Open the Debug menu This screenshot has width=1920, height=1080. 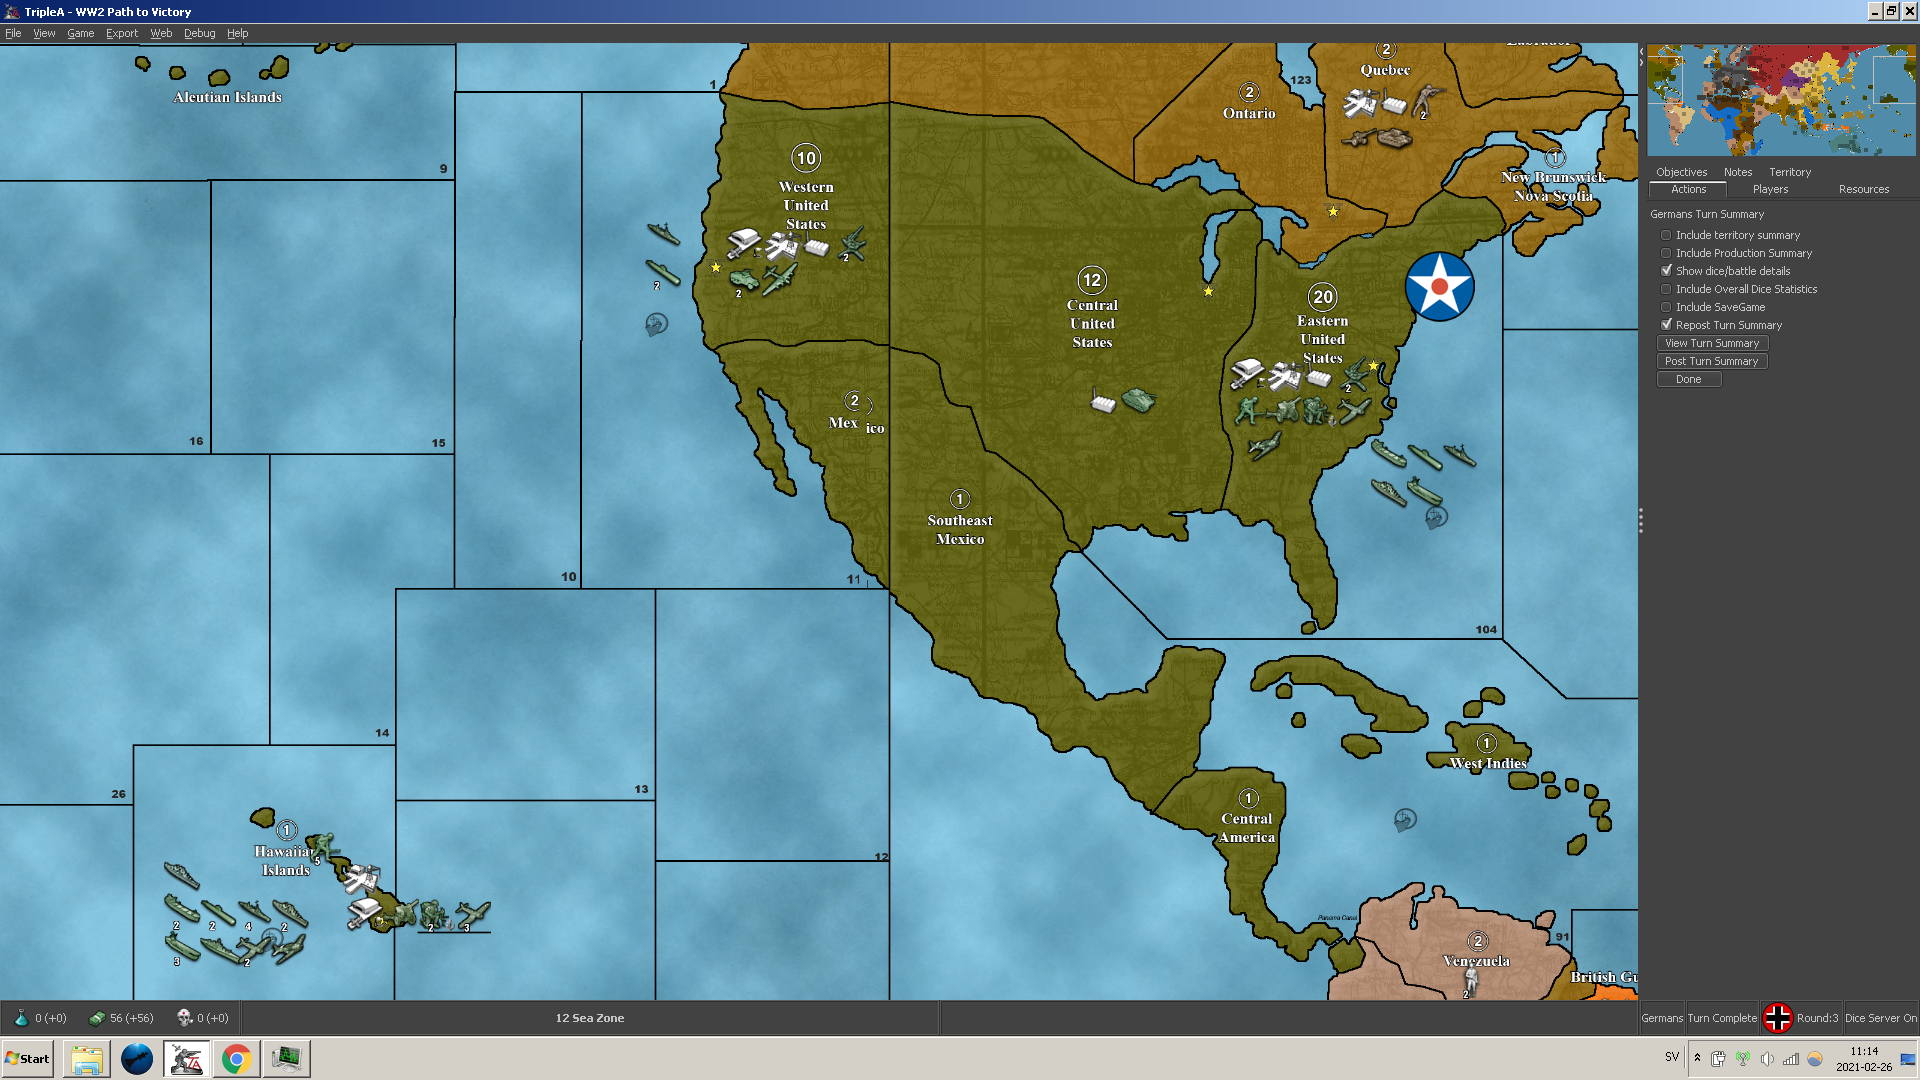point(199,33)
